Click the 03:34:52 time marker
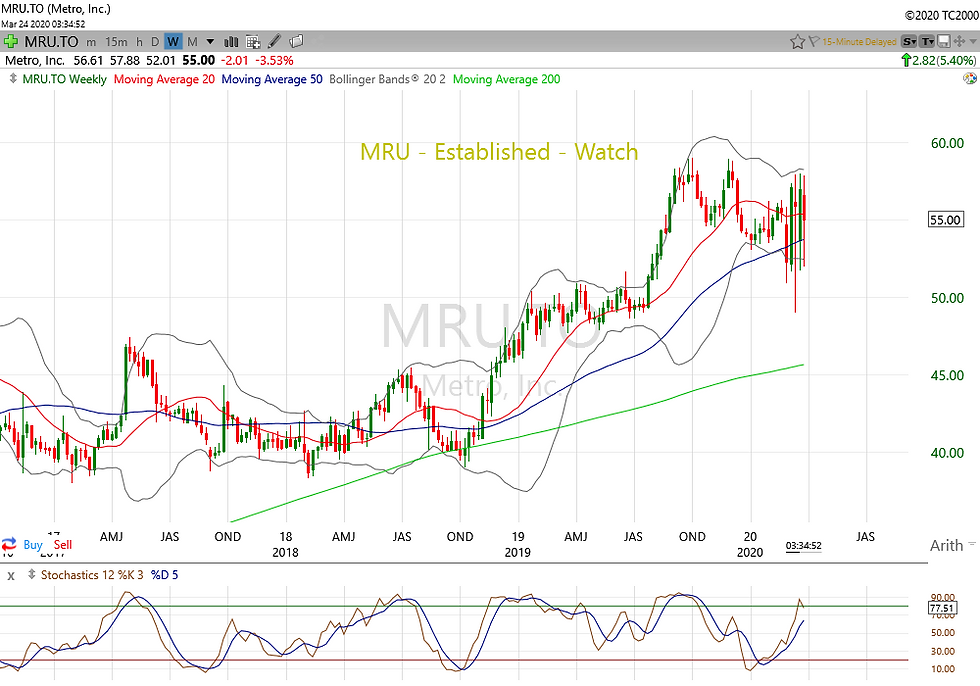The width and height of the screenshot is (980, 686). coord(803,545)
